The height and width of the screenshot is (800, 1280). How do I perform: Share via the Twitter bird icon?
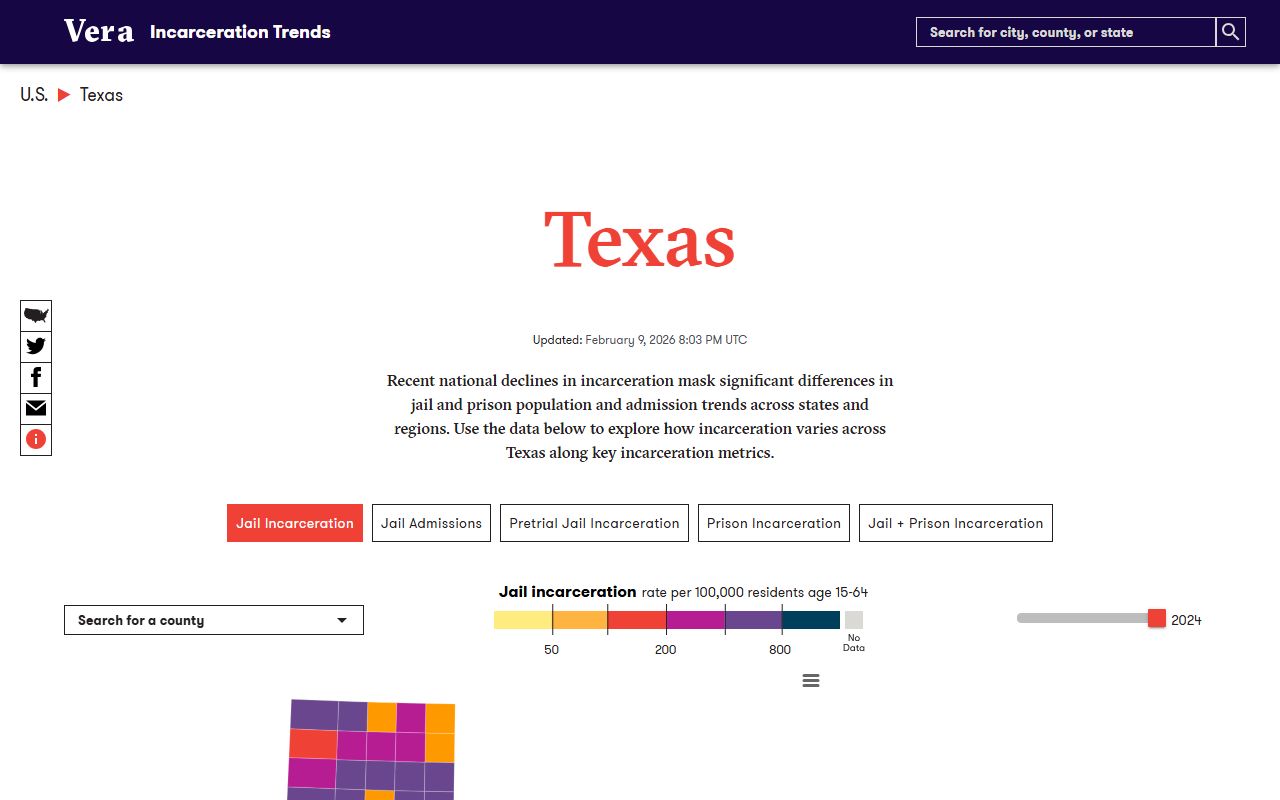36,347
